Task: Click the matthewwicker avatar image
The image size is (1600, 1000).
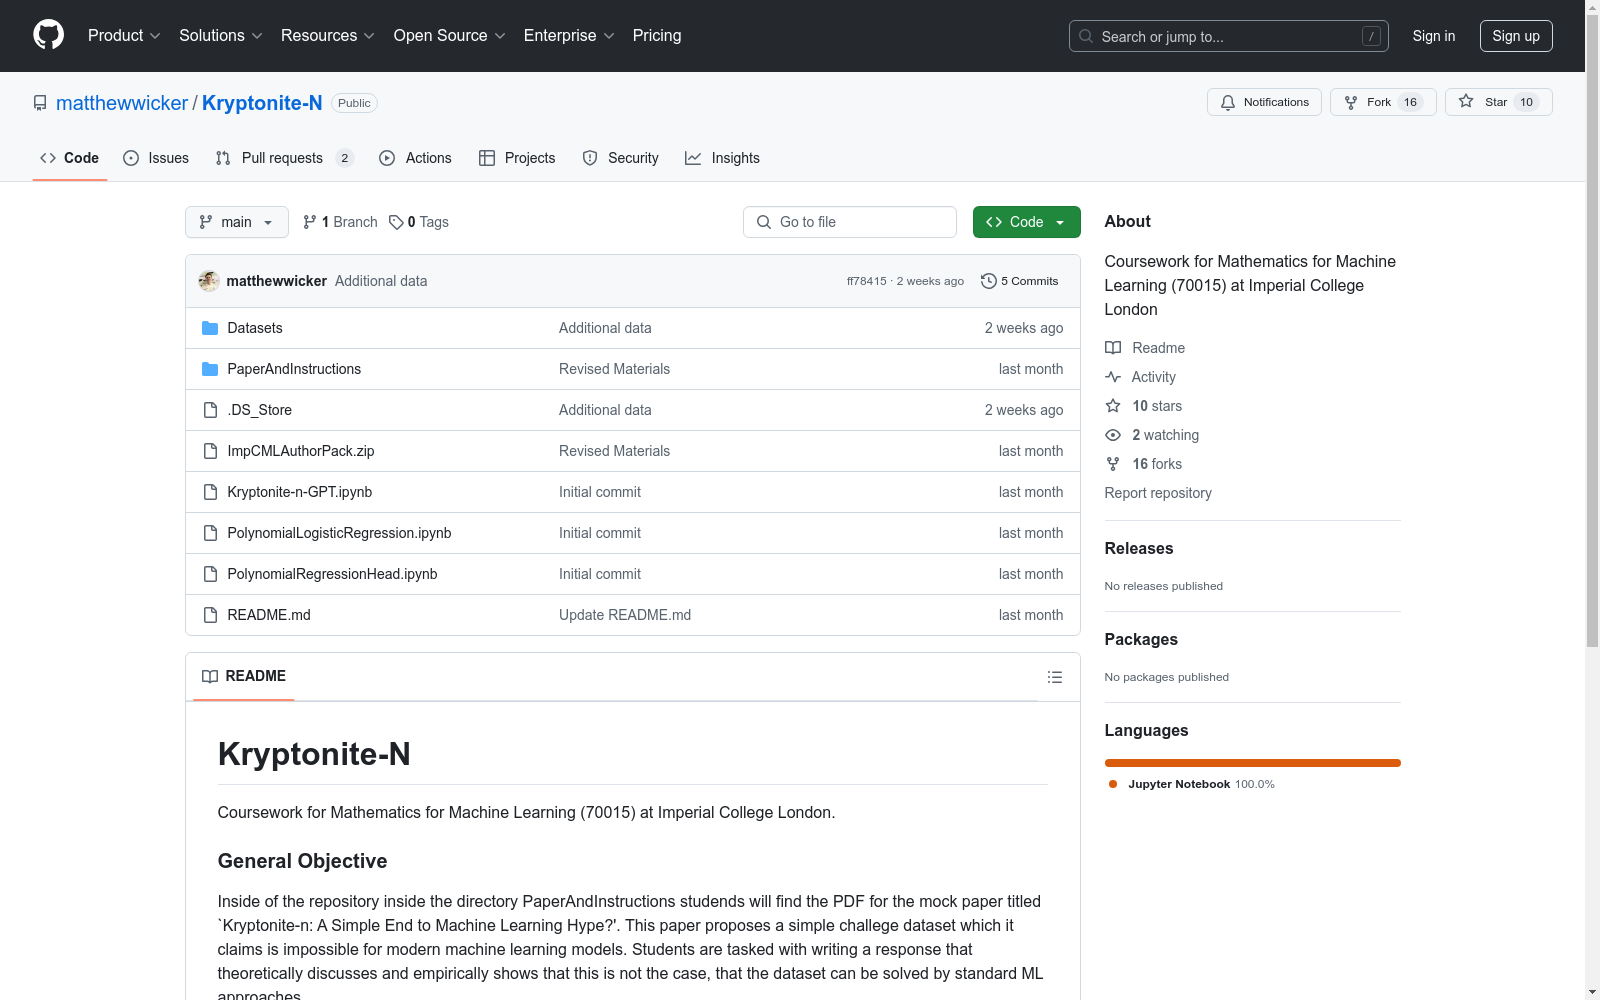Action: point(209,281)
